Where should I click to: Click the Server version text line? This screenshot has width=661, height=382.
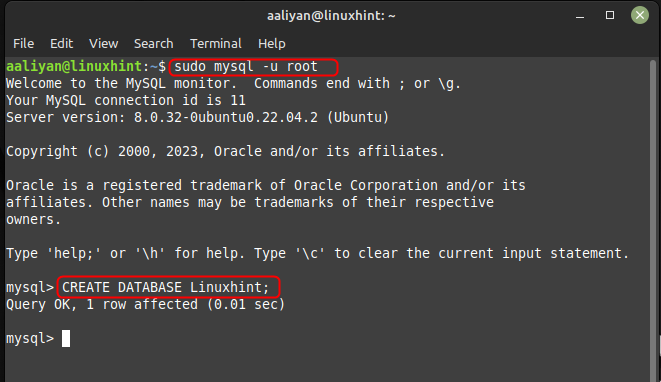pos(197,117)
